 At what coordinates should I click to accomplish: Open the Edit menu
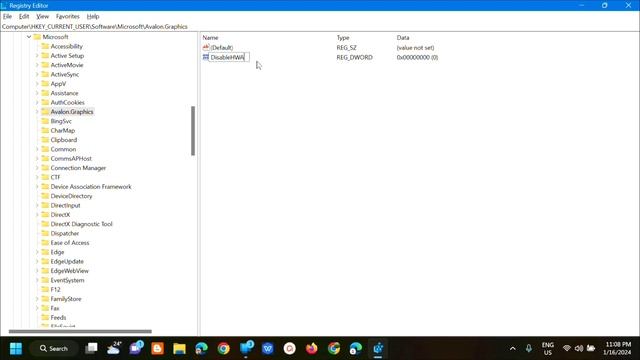coord(24,16)
